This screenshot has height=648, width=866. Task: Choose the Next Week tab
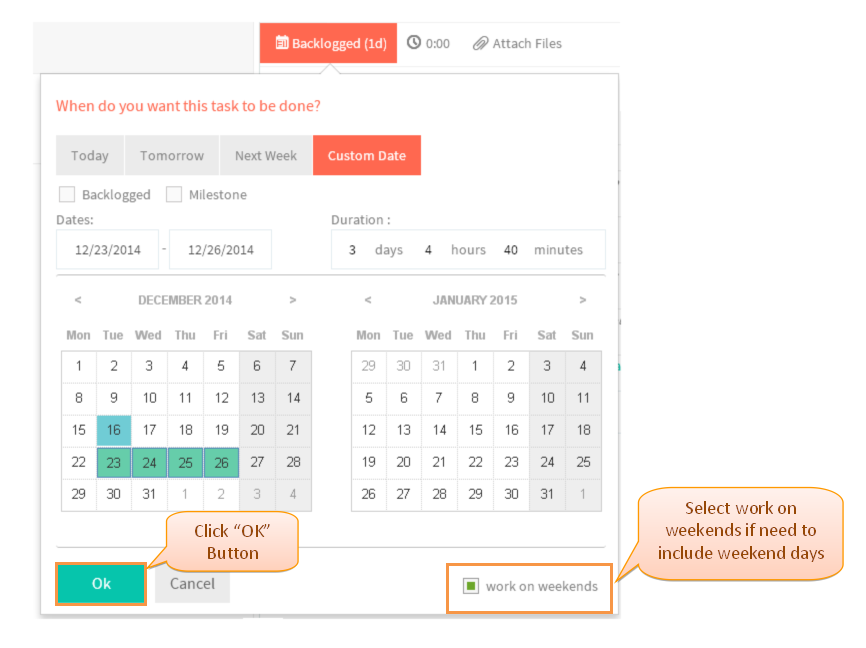pyautogui.click(x=266, y=155)
